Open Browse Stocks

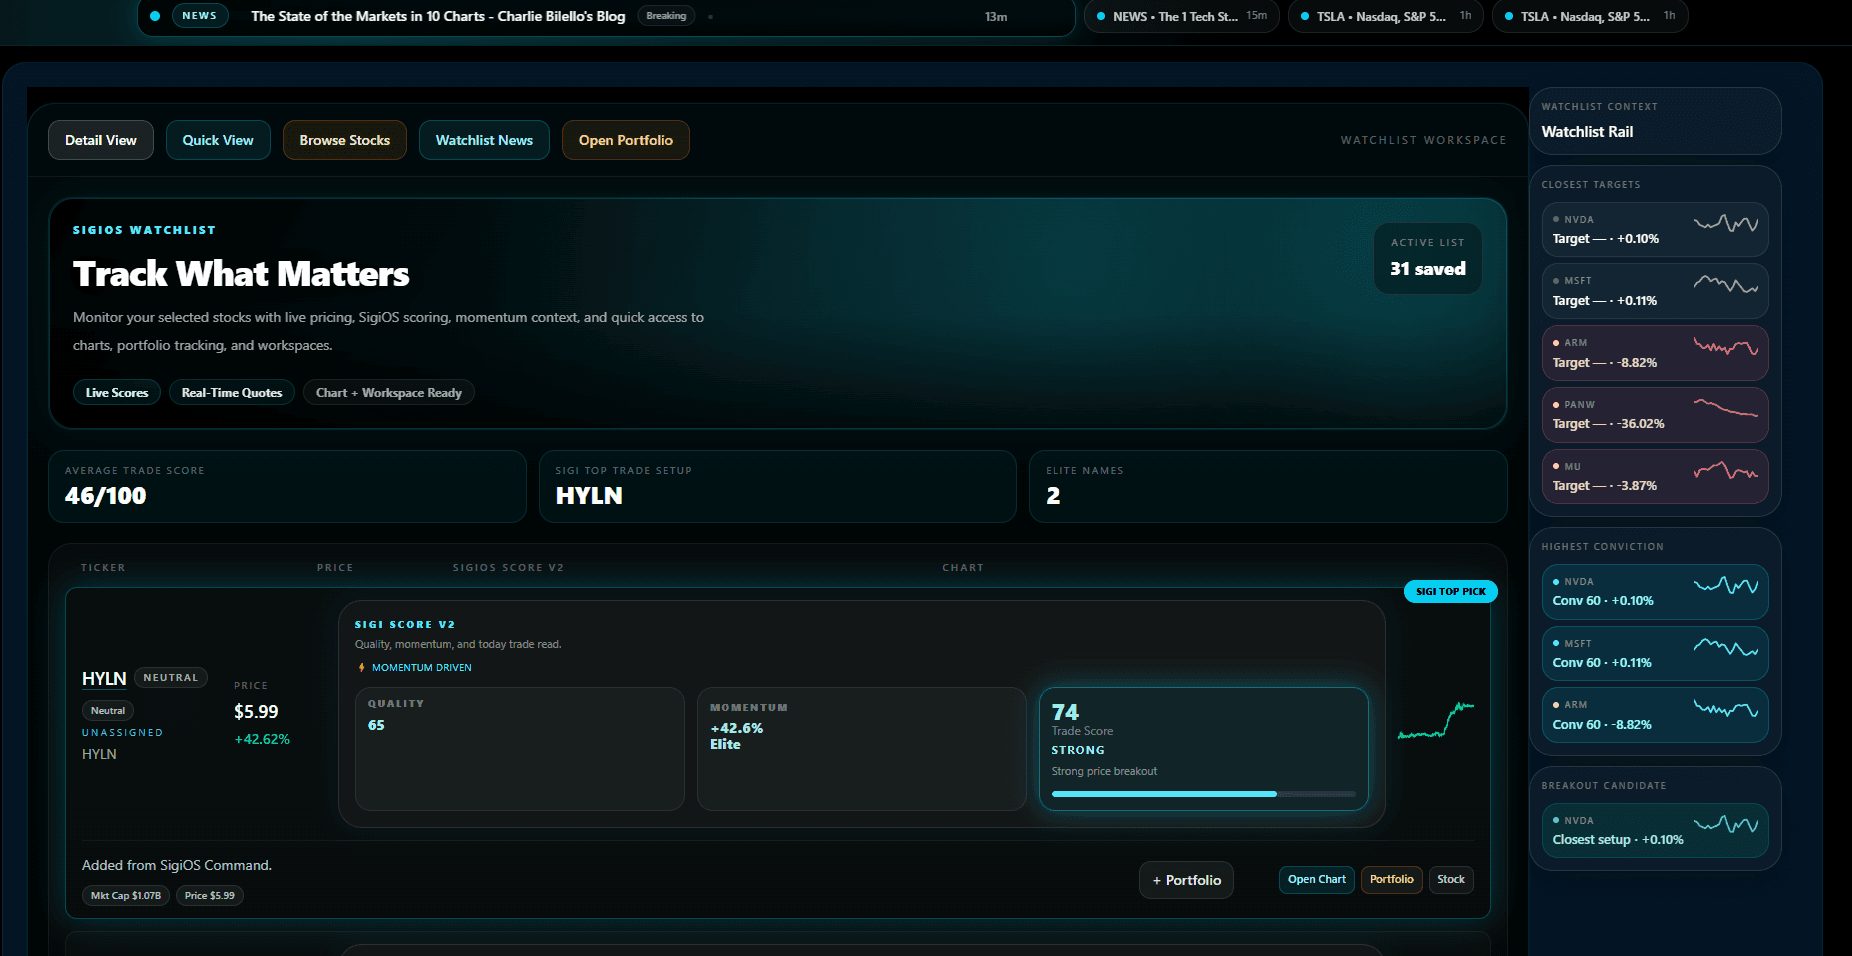345,140
